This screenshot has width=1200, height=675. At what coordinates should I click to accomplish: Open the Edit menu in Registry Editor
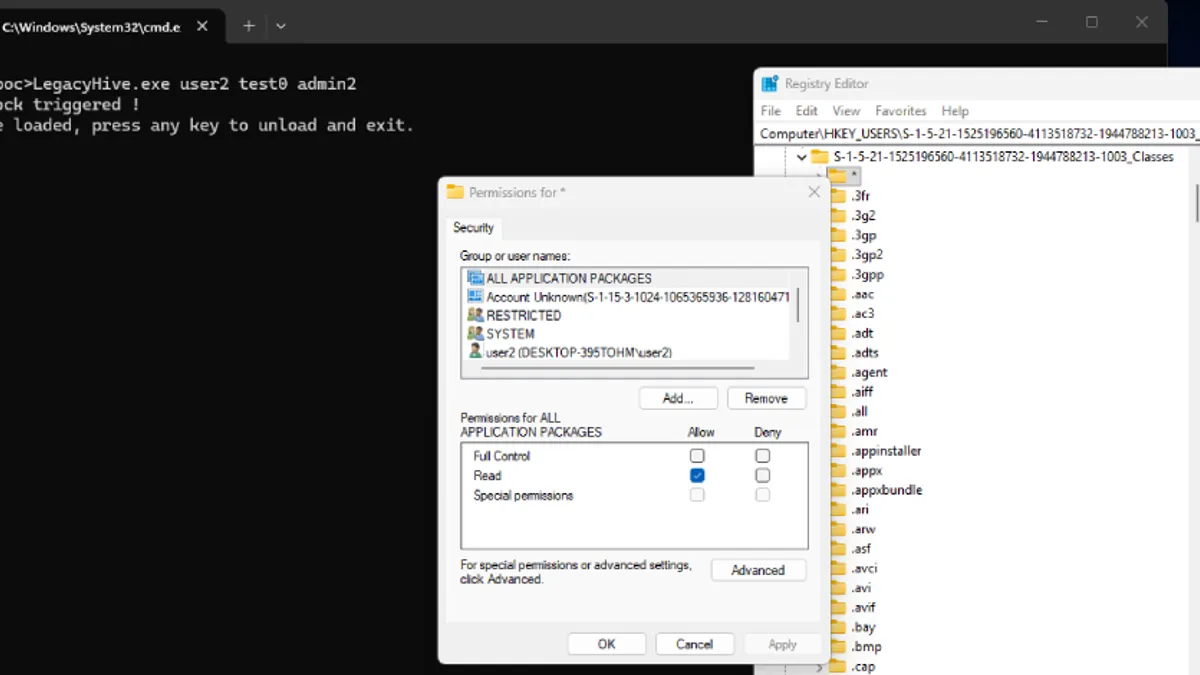tap(807, 111)
